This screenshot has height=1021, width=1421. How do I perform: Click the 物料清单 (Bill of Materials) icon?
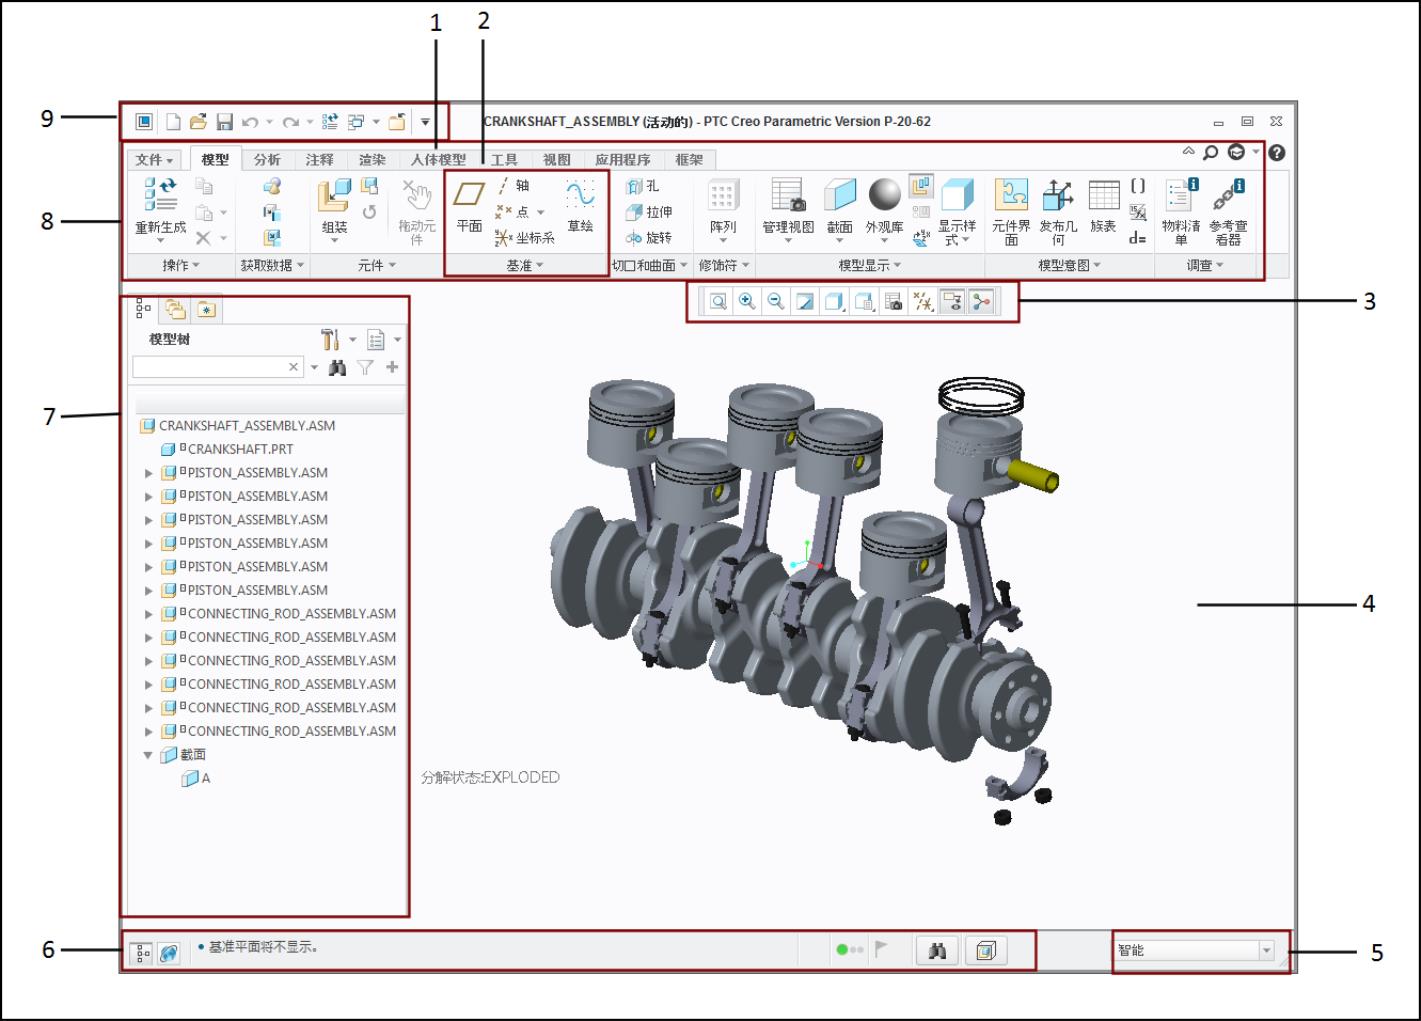click(x=1181, y=196)
